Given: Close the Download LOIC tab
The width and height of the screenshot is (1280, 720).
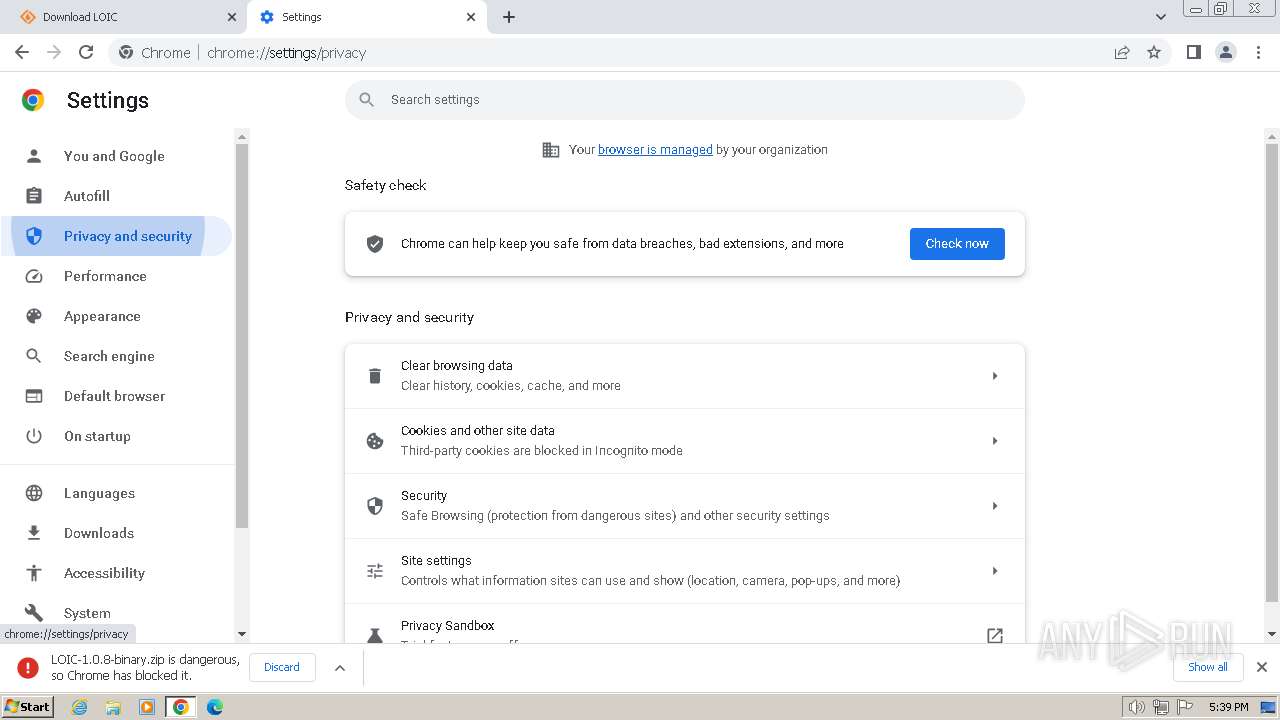Looking at the screenshot, I should point(232,17).
